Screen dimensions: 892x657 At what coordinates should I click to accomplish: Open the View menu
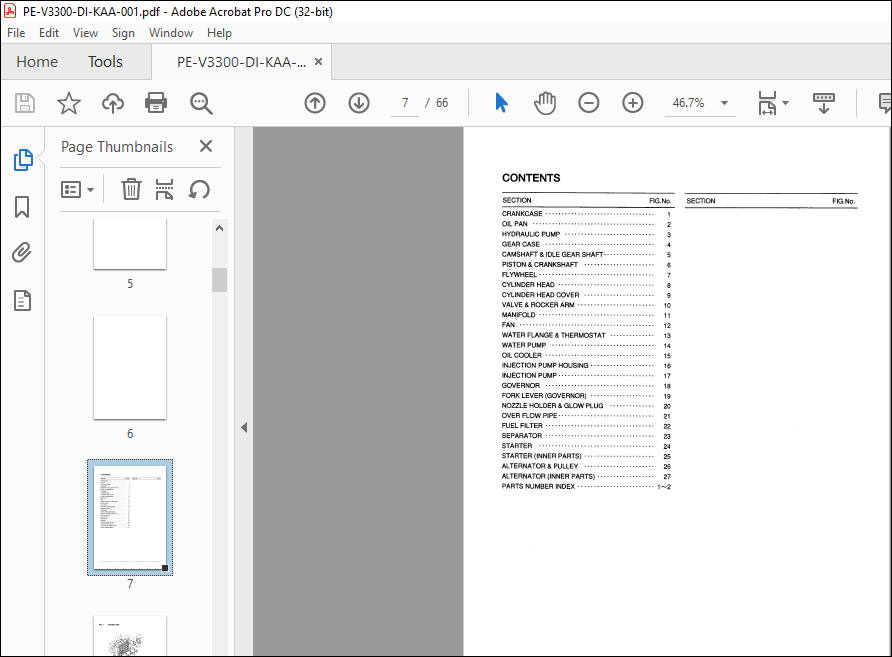tap(85, 33)
